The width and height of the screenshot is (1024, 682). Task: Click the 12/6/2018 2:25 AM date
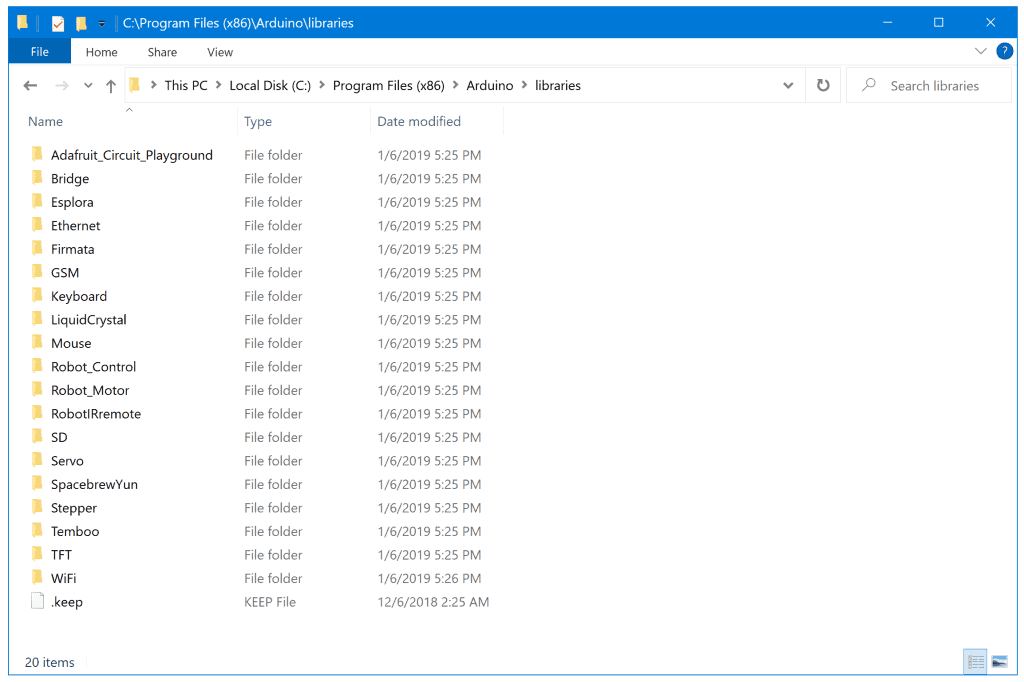pyautogui.click(x=433, y=602)
